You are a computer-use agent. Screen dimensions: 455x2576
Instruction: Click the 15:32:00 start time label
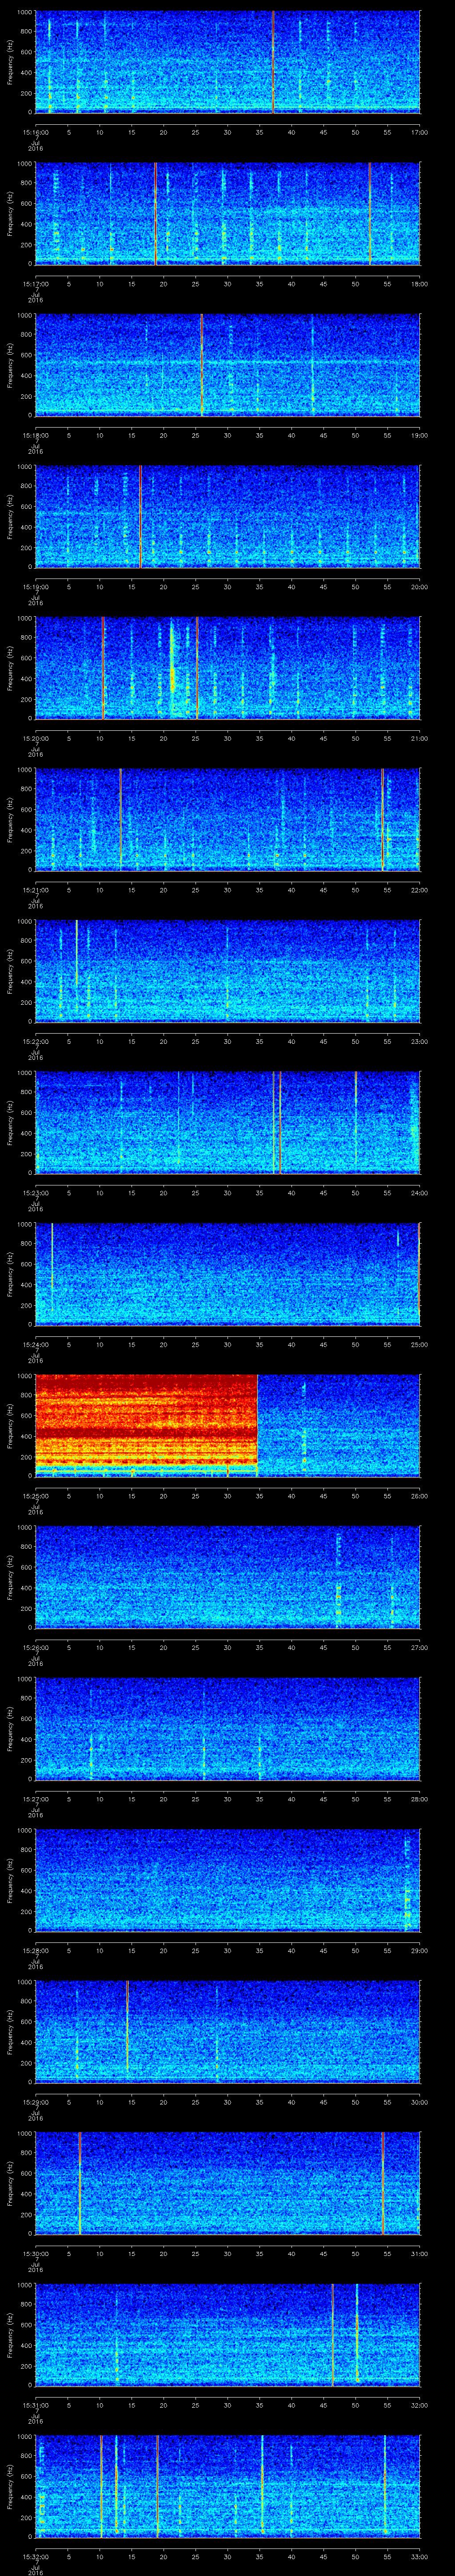(x=36, y=2556)
